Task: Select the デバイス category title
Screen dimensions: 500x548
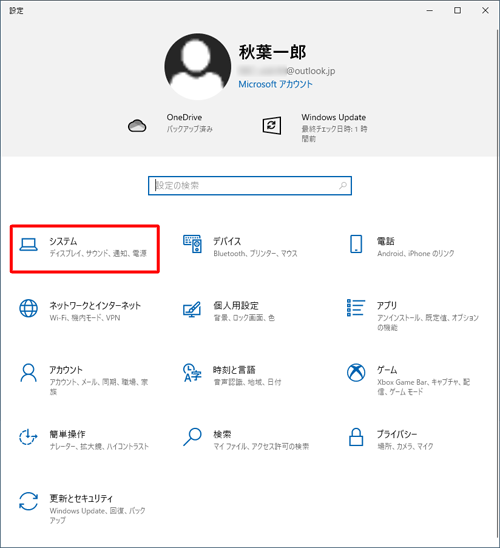Action: (x=227, y=241)
